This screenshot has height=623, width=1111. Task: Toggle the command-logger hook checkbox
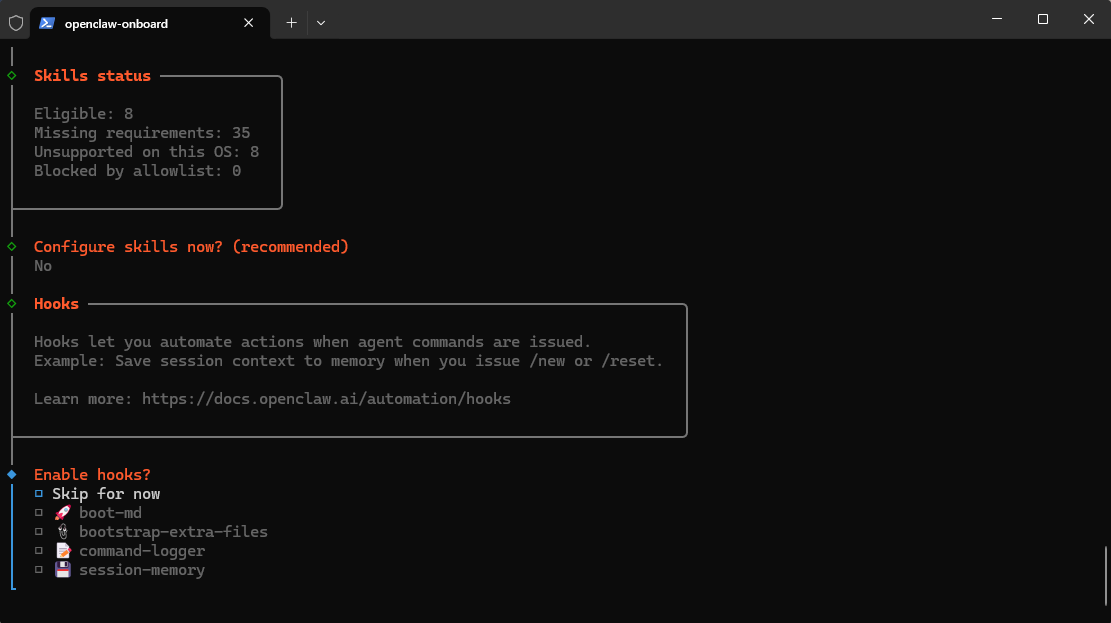click(x=39, y=551)
